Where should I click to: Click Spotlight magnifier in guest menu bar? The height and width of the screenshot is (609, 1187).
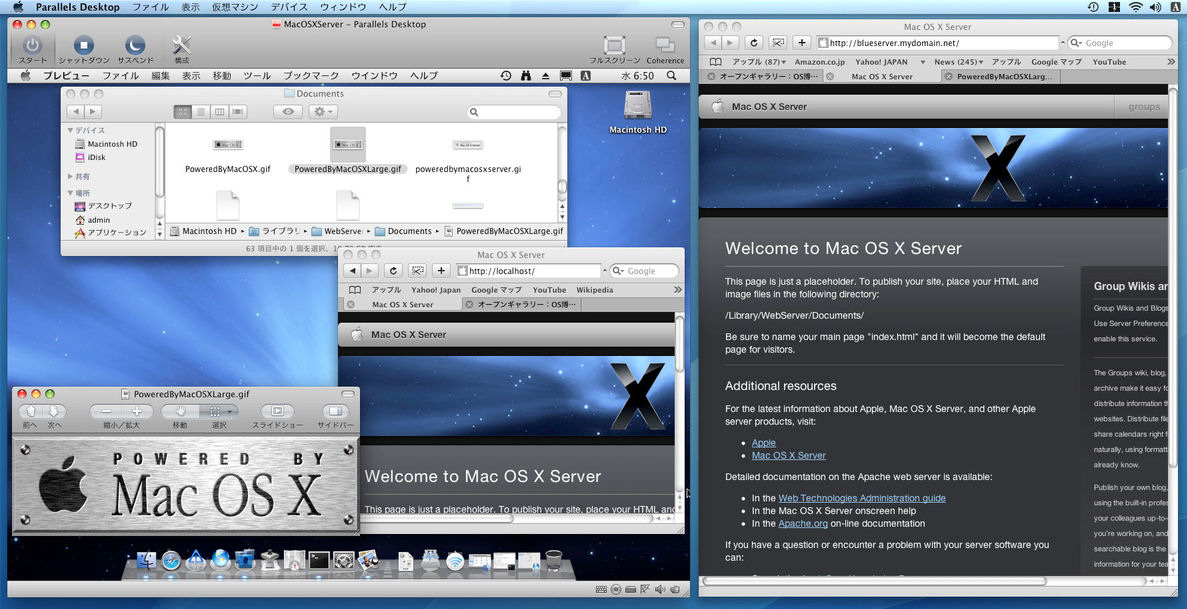[x=671, y=76]
